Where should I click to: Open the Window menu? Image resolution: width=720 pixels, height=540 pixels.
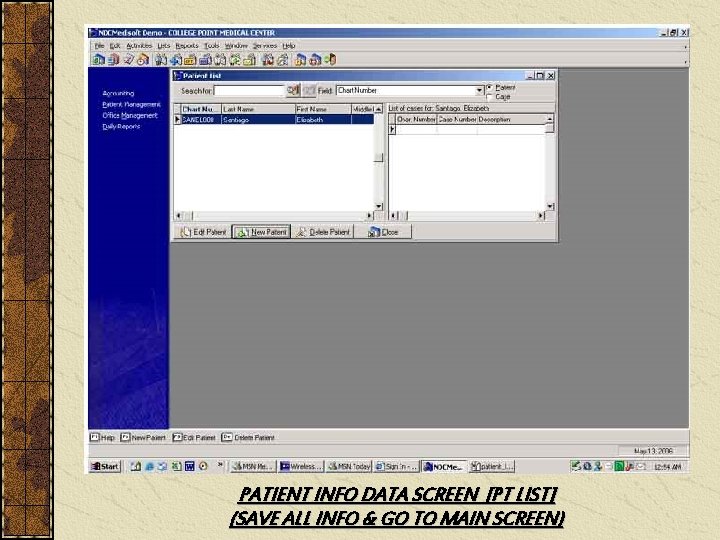click(236, 46)
